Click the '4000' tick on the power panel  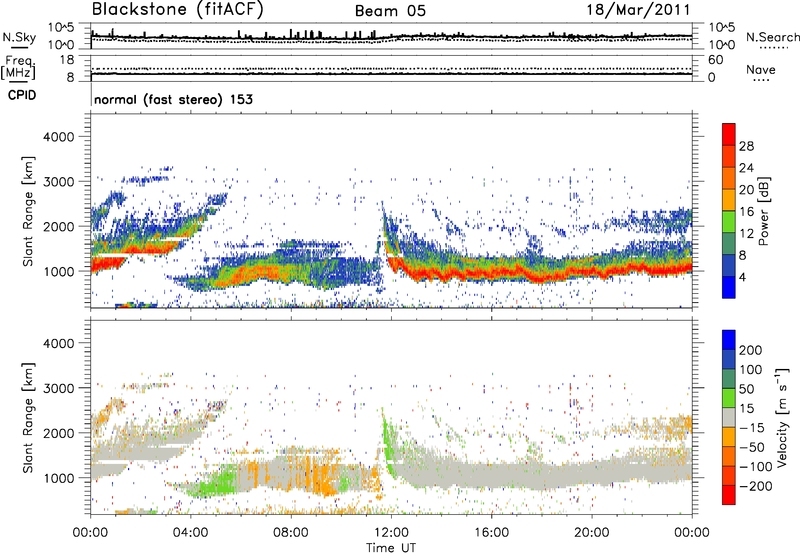[58, 137]
